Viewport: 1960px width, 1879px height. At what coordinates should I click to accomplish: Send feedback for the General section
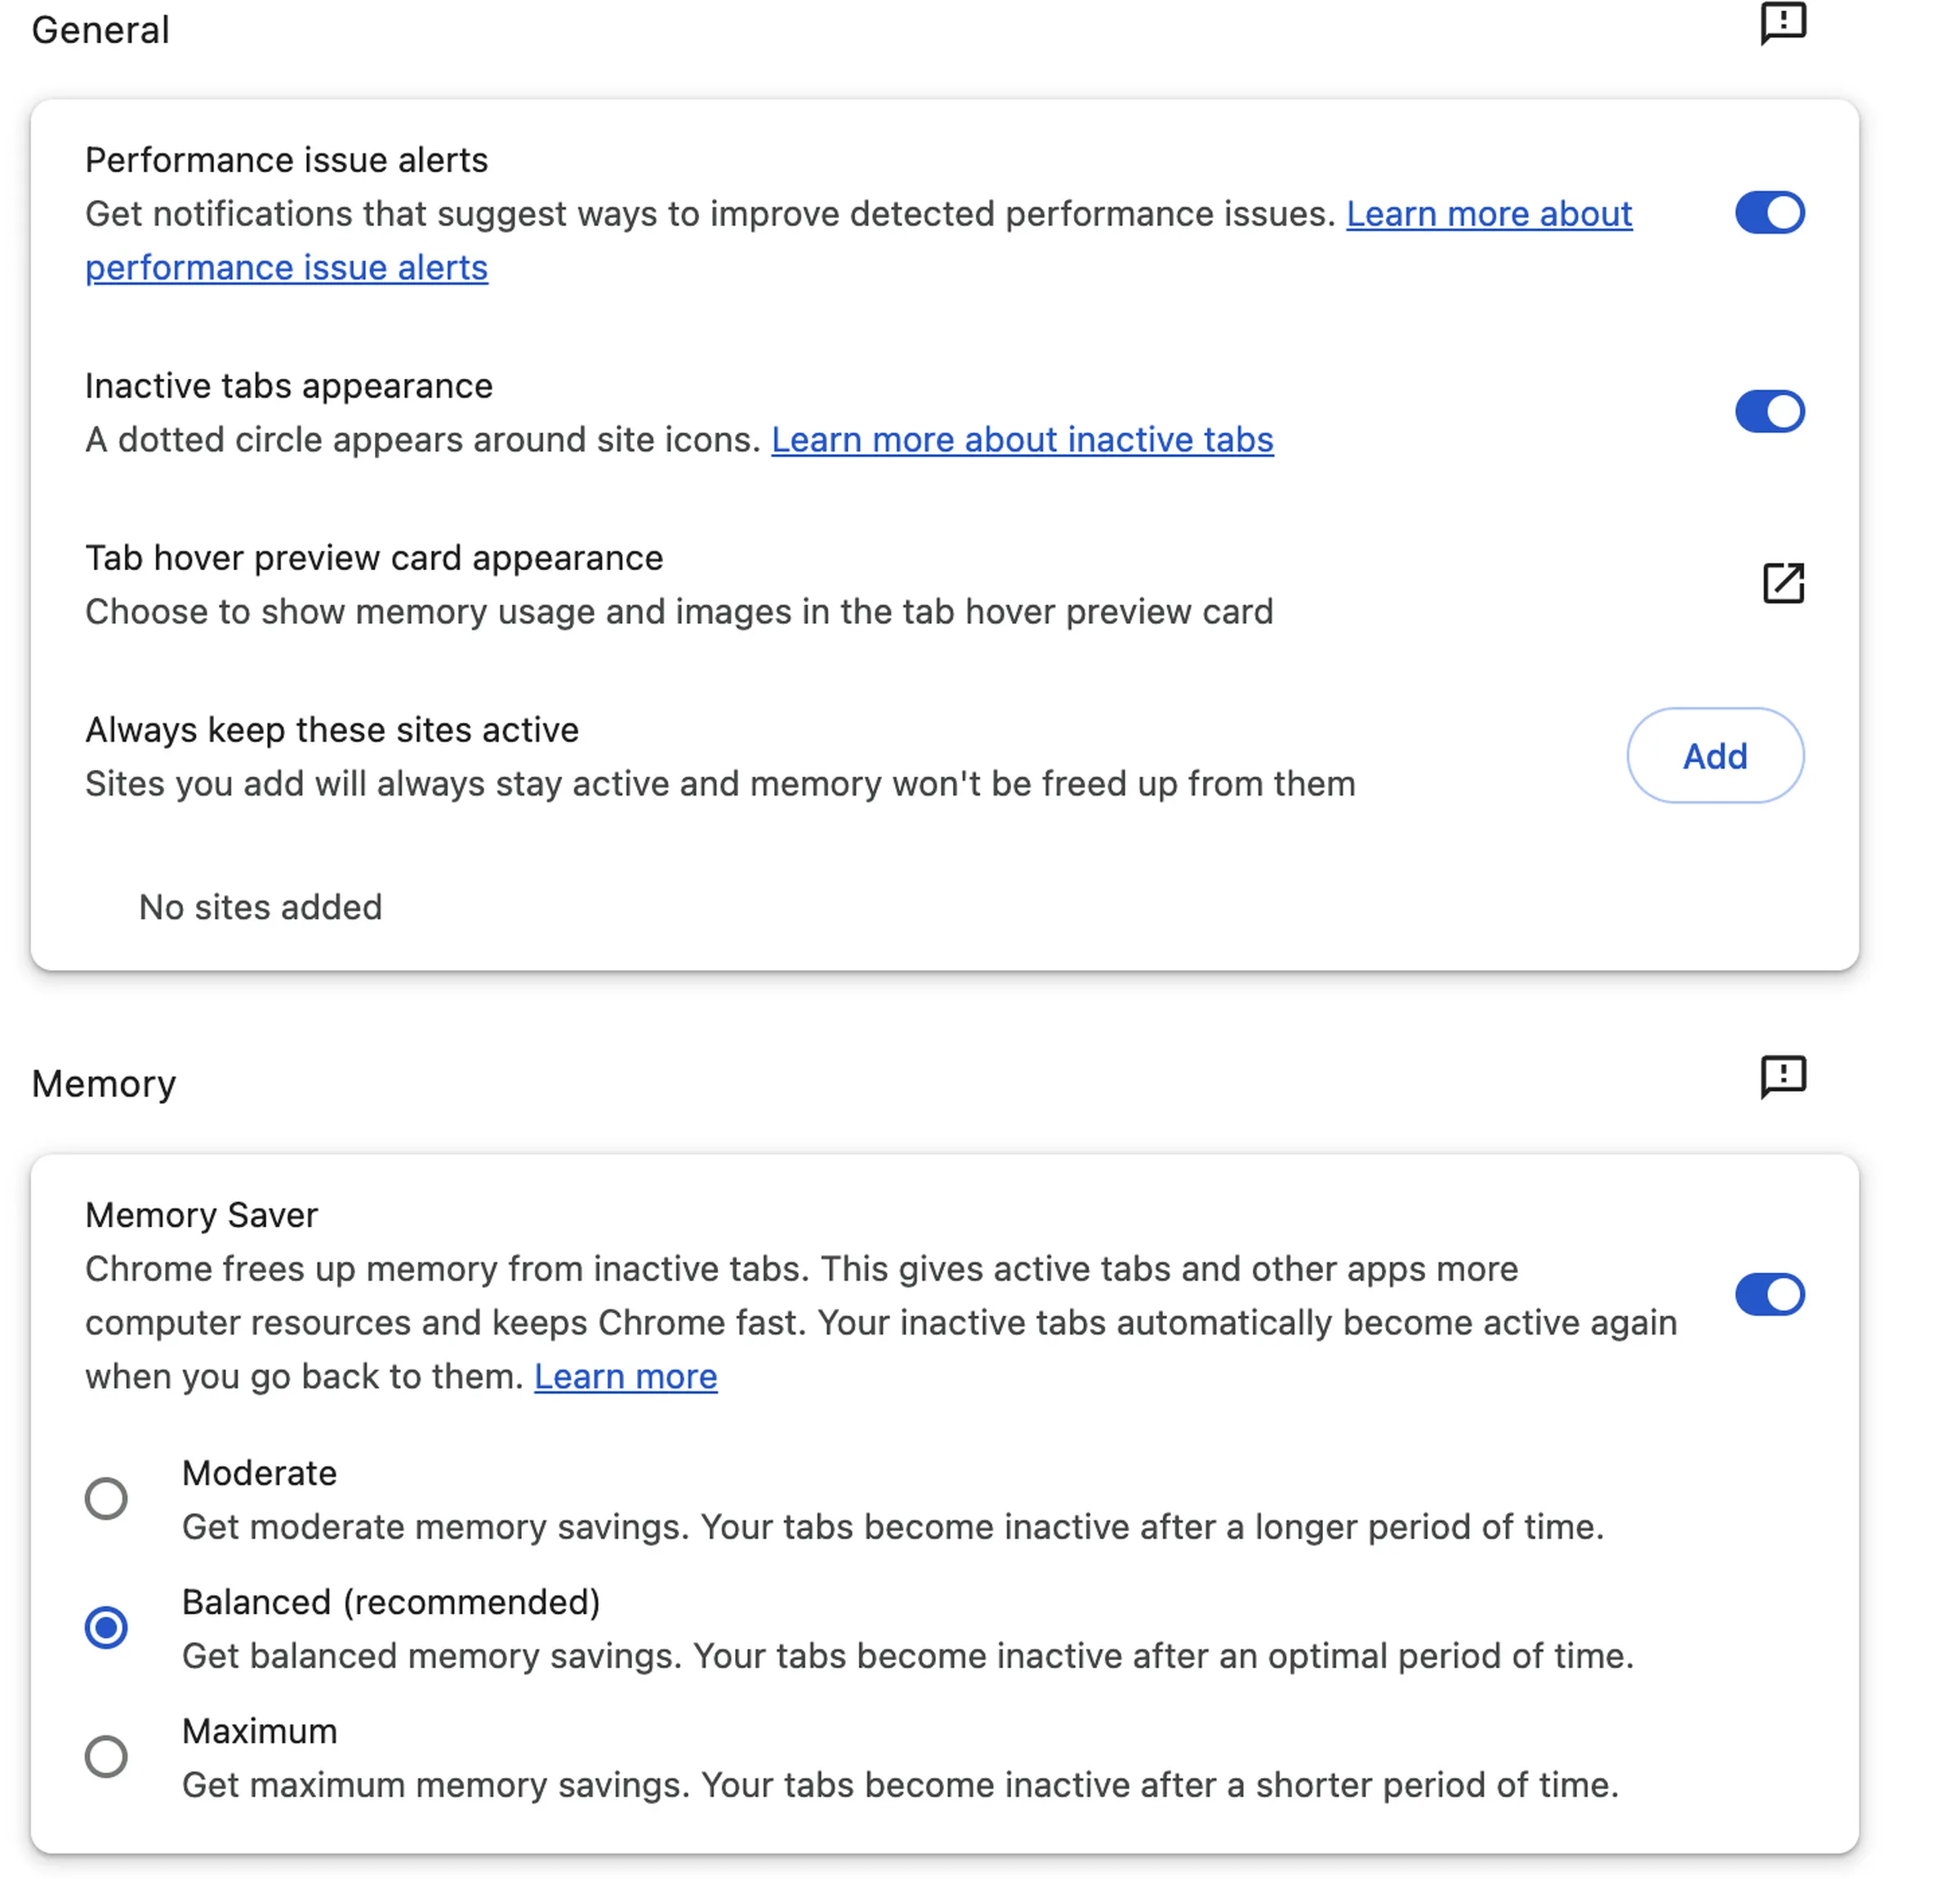[x=1783, y=23]
